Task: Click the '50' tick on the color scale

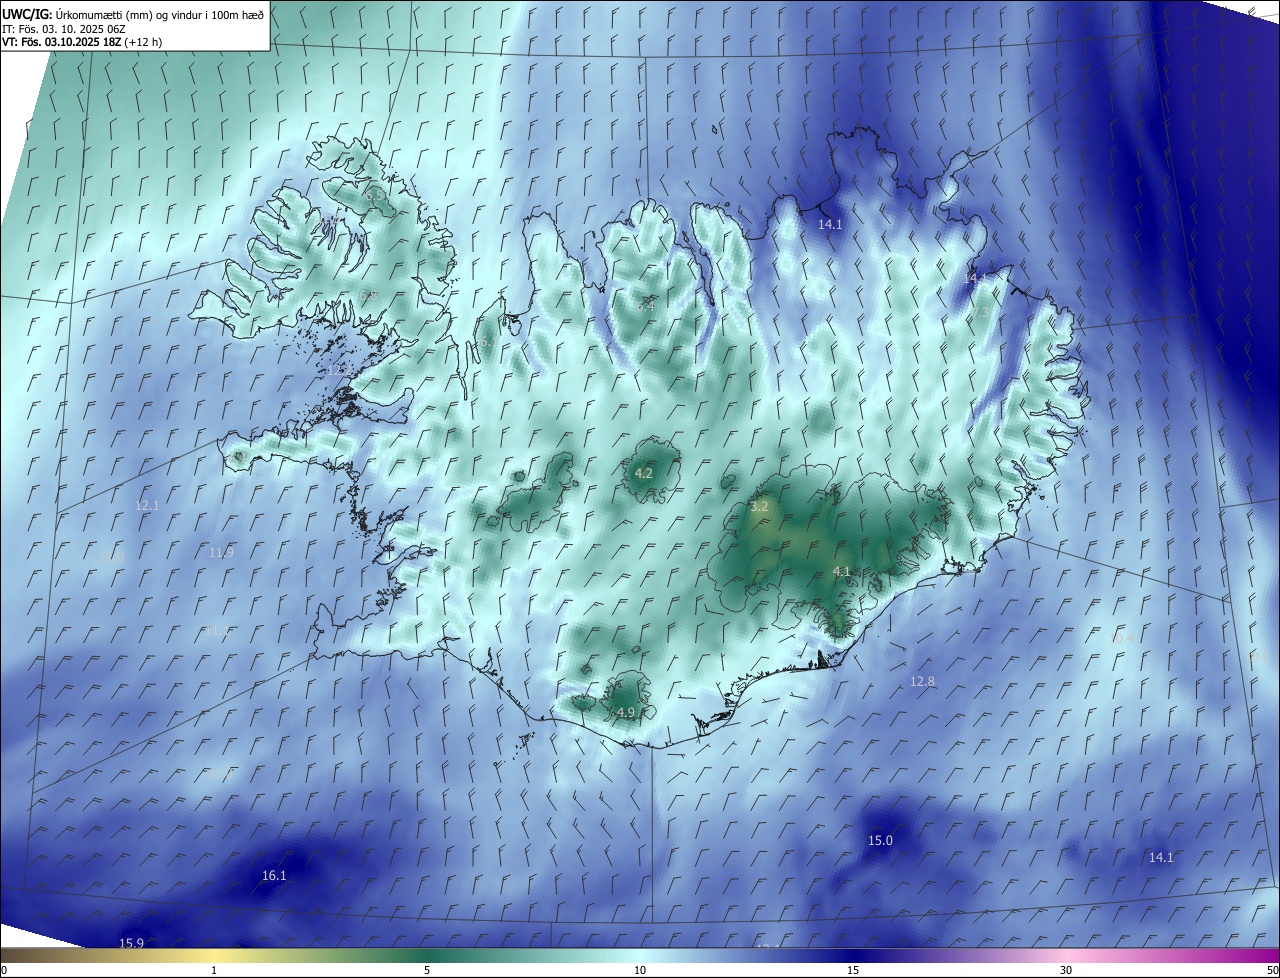Action: click(x=1272, y=970)
